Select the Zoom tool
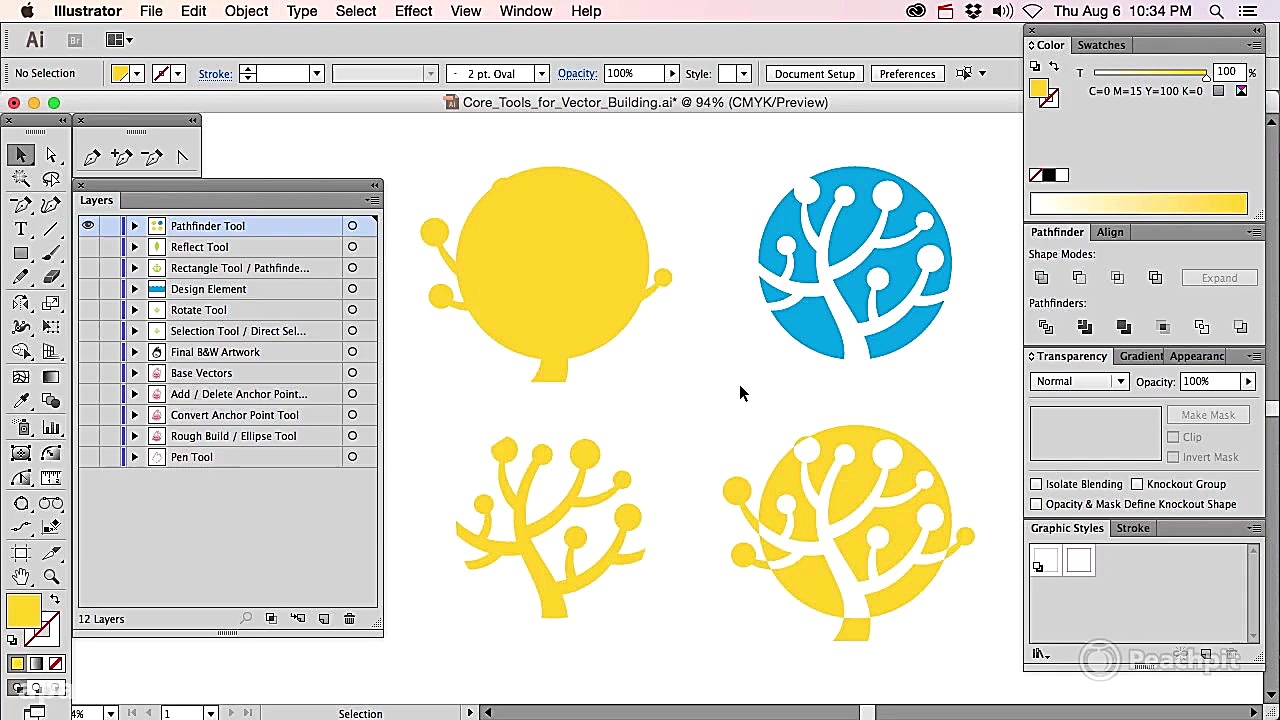 [x=51, y=577]
